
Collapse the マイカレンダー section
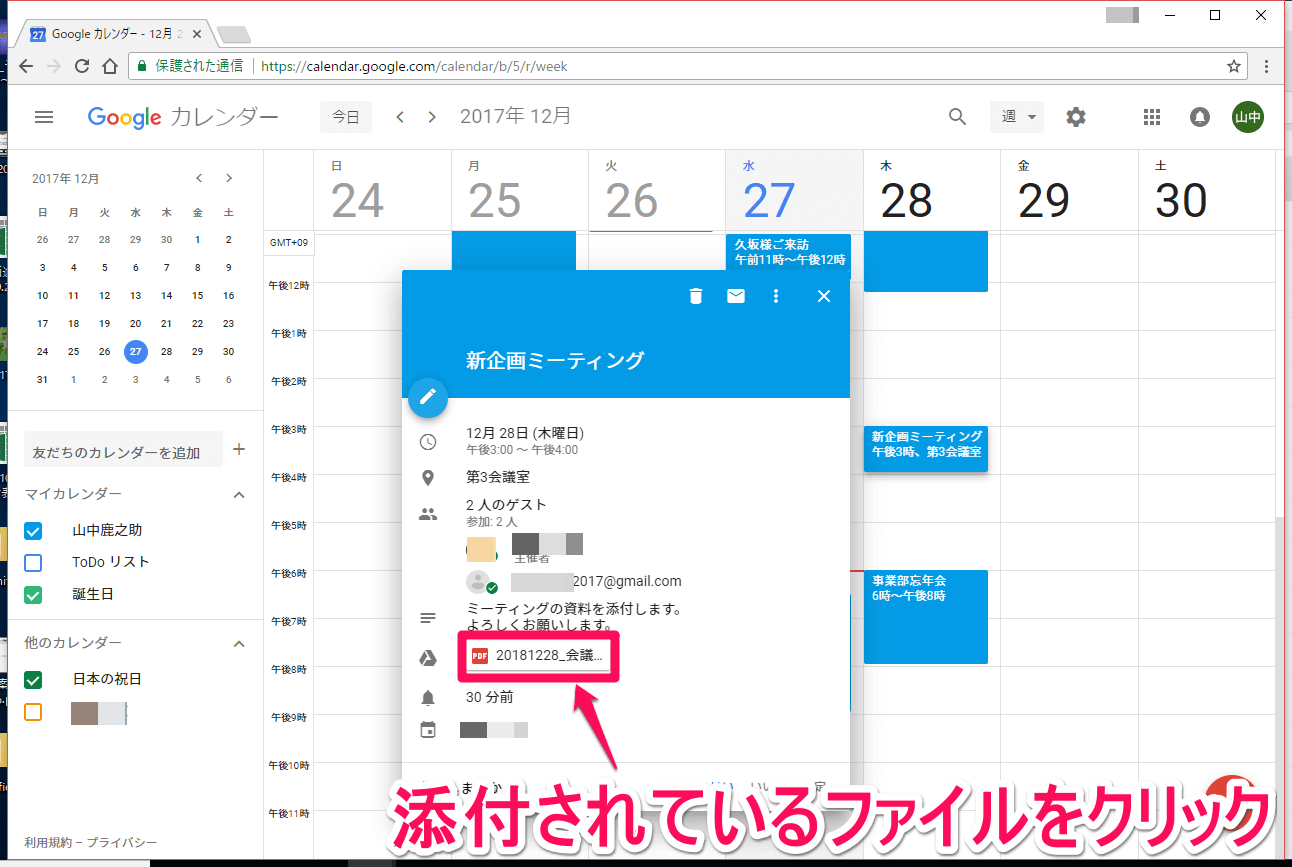click(x=239, y=495)
